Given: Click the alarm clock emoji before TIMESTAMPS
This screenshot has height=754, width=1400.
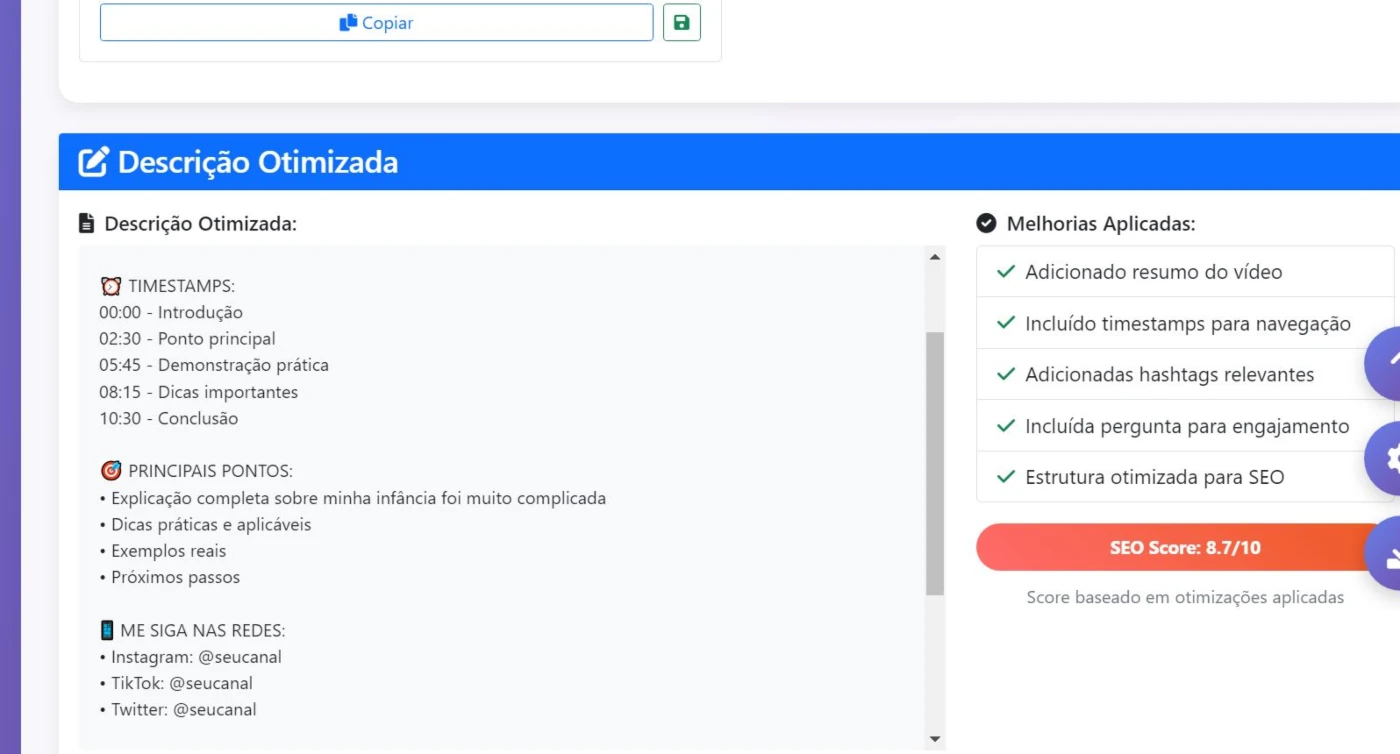Looking at the screenshot, I should pyautogui.click(x=110, y=286).
